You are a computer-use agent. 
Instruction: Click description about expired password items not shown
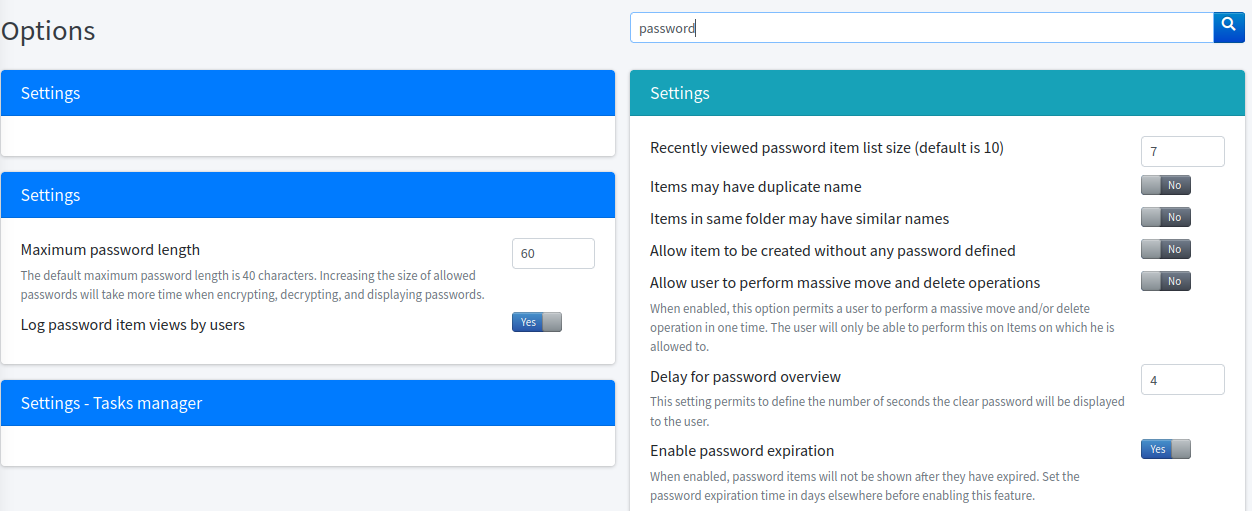click(865, 486)
